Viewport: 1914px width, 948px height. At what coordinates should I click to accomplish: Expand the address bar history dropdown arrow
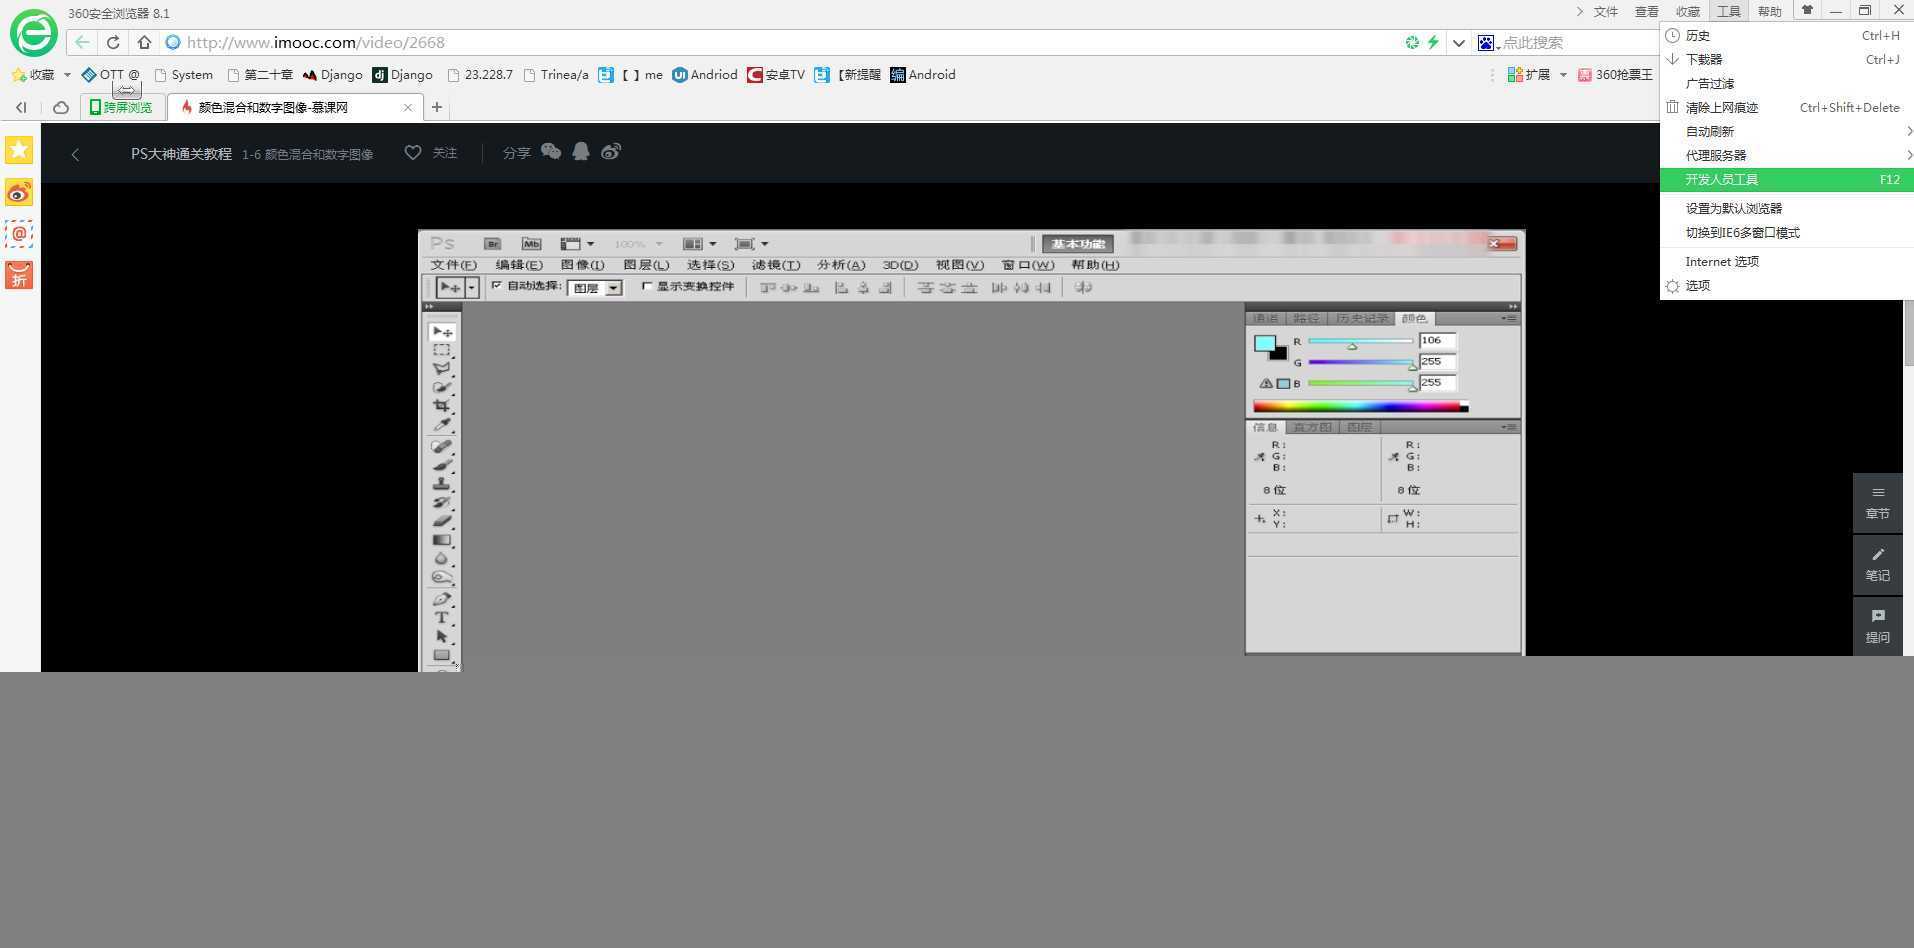click(1459, 42)
